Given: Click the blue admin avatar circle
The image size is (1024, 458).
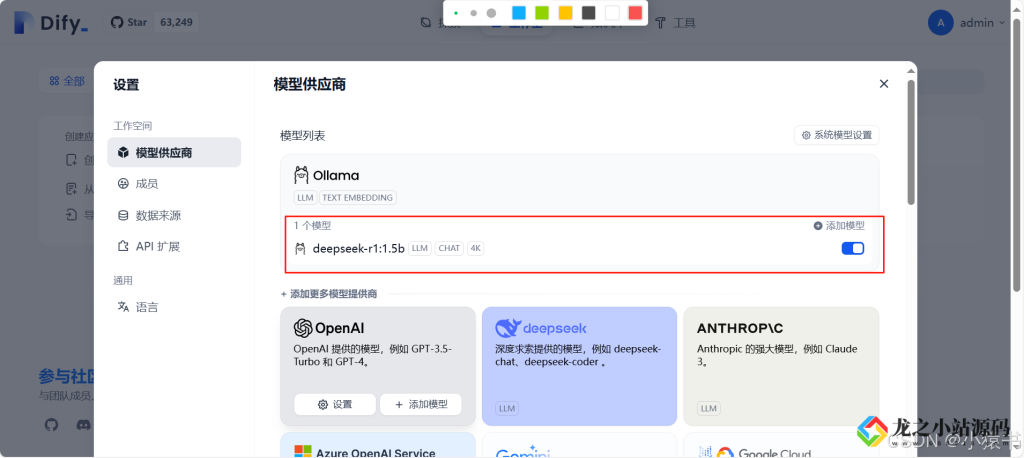Looking at the screenshot, I should click(940, 23).
